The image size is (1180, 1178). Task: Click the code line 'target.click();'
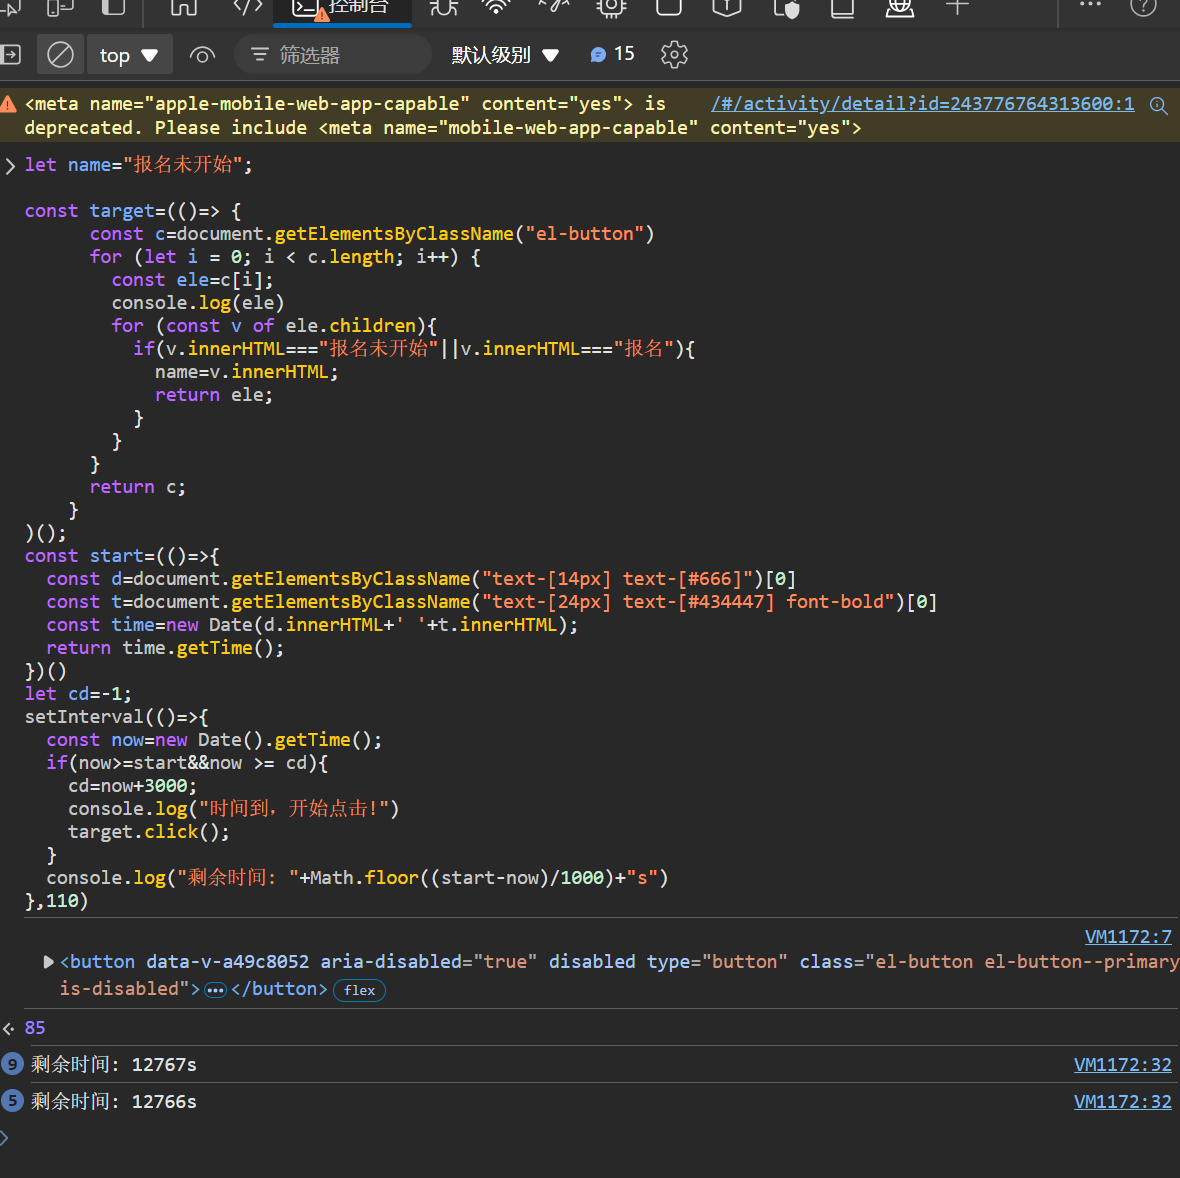point(148,832)
